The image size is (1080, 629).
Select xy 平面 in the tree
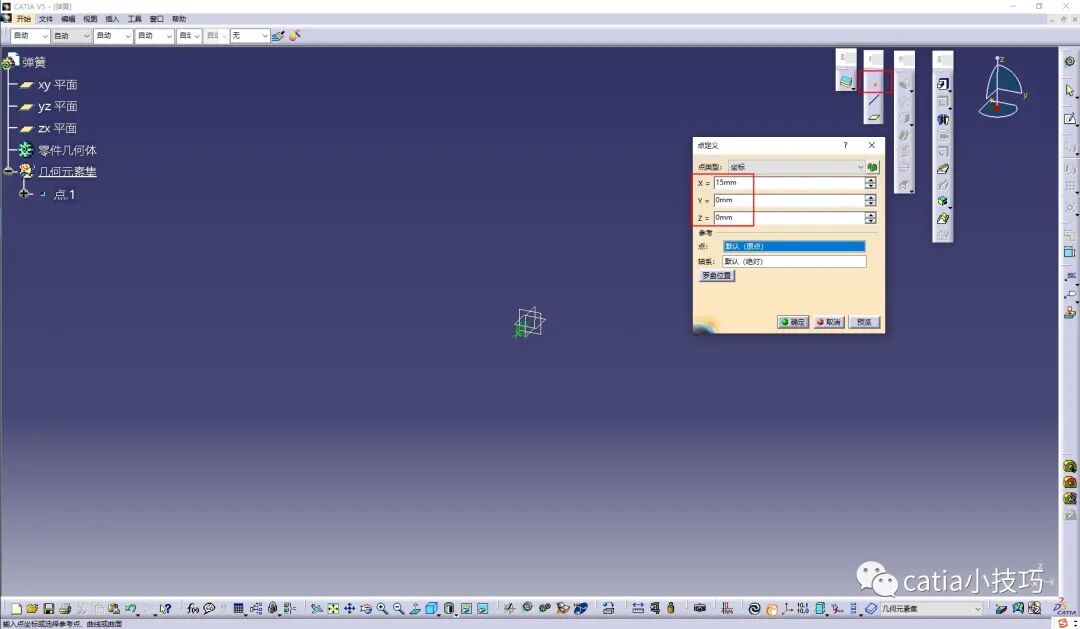(x=57, y=85)
